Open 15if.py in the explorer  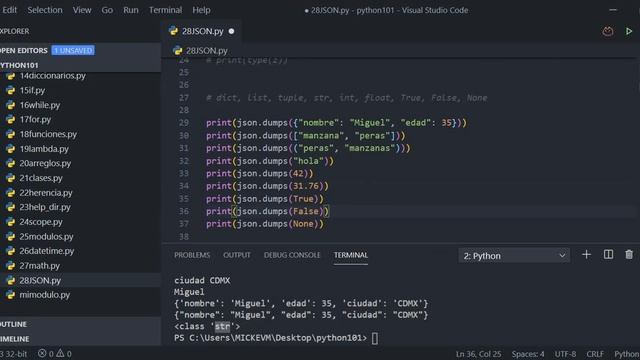coord(32,90)
